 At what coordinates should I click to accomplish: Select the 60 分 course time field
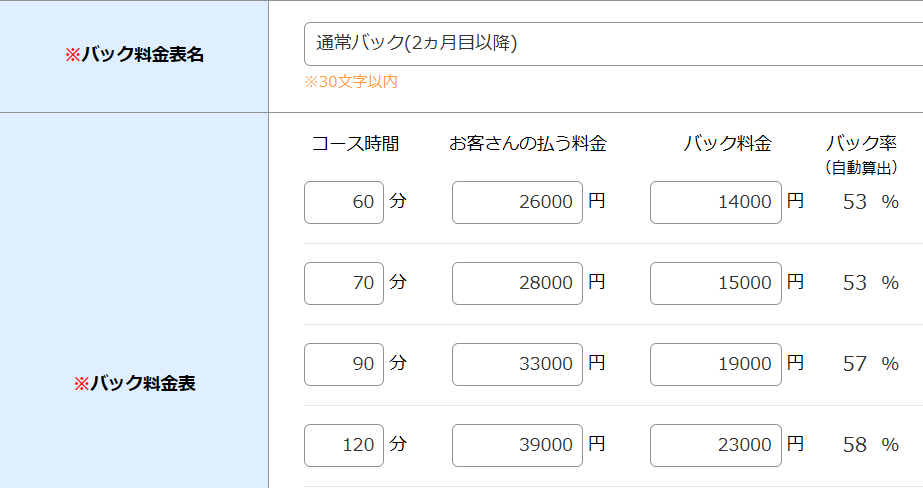pos(344,202)
